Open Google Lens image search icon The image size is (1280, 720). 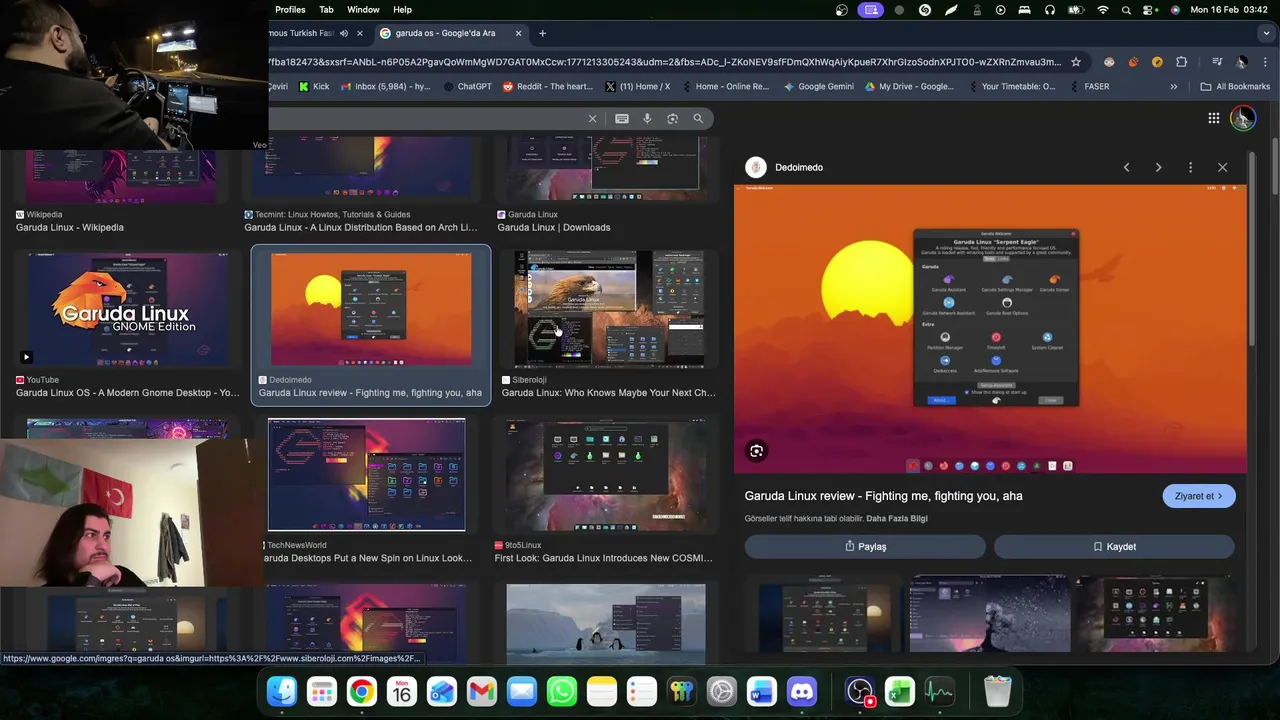click(x=672, y=119)
